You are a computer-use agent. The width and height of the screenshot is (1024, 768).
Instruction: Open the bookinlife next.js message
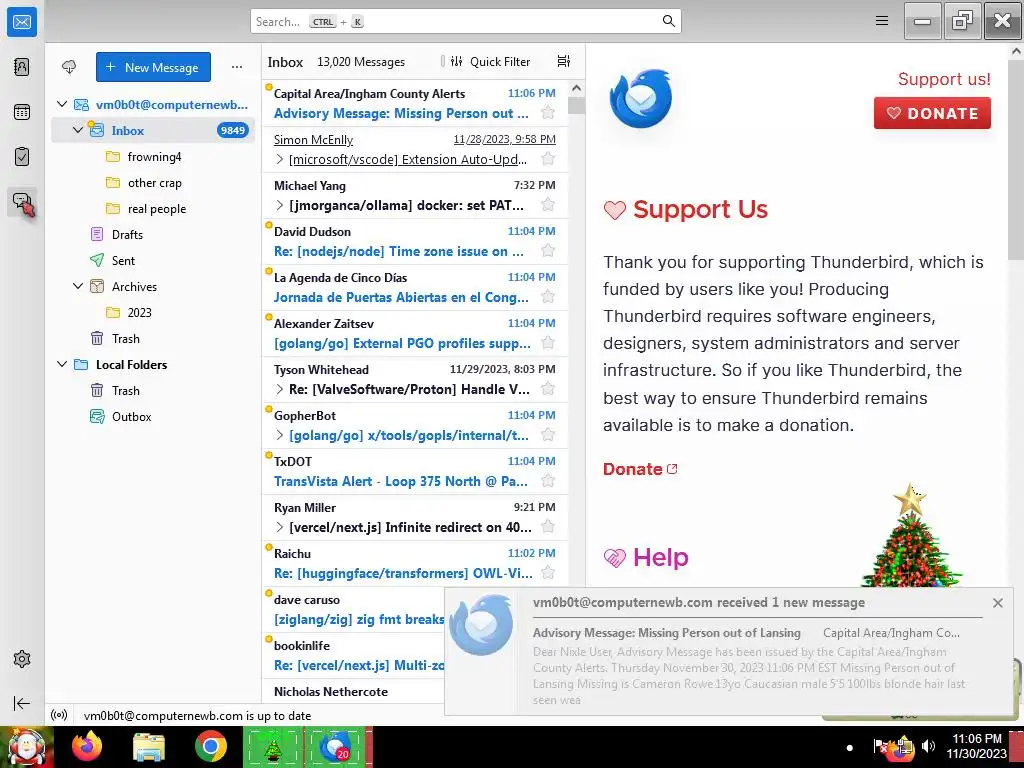[353, 656]
